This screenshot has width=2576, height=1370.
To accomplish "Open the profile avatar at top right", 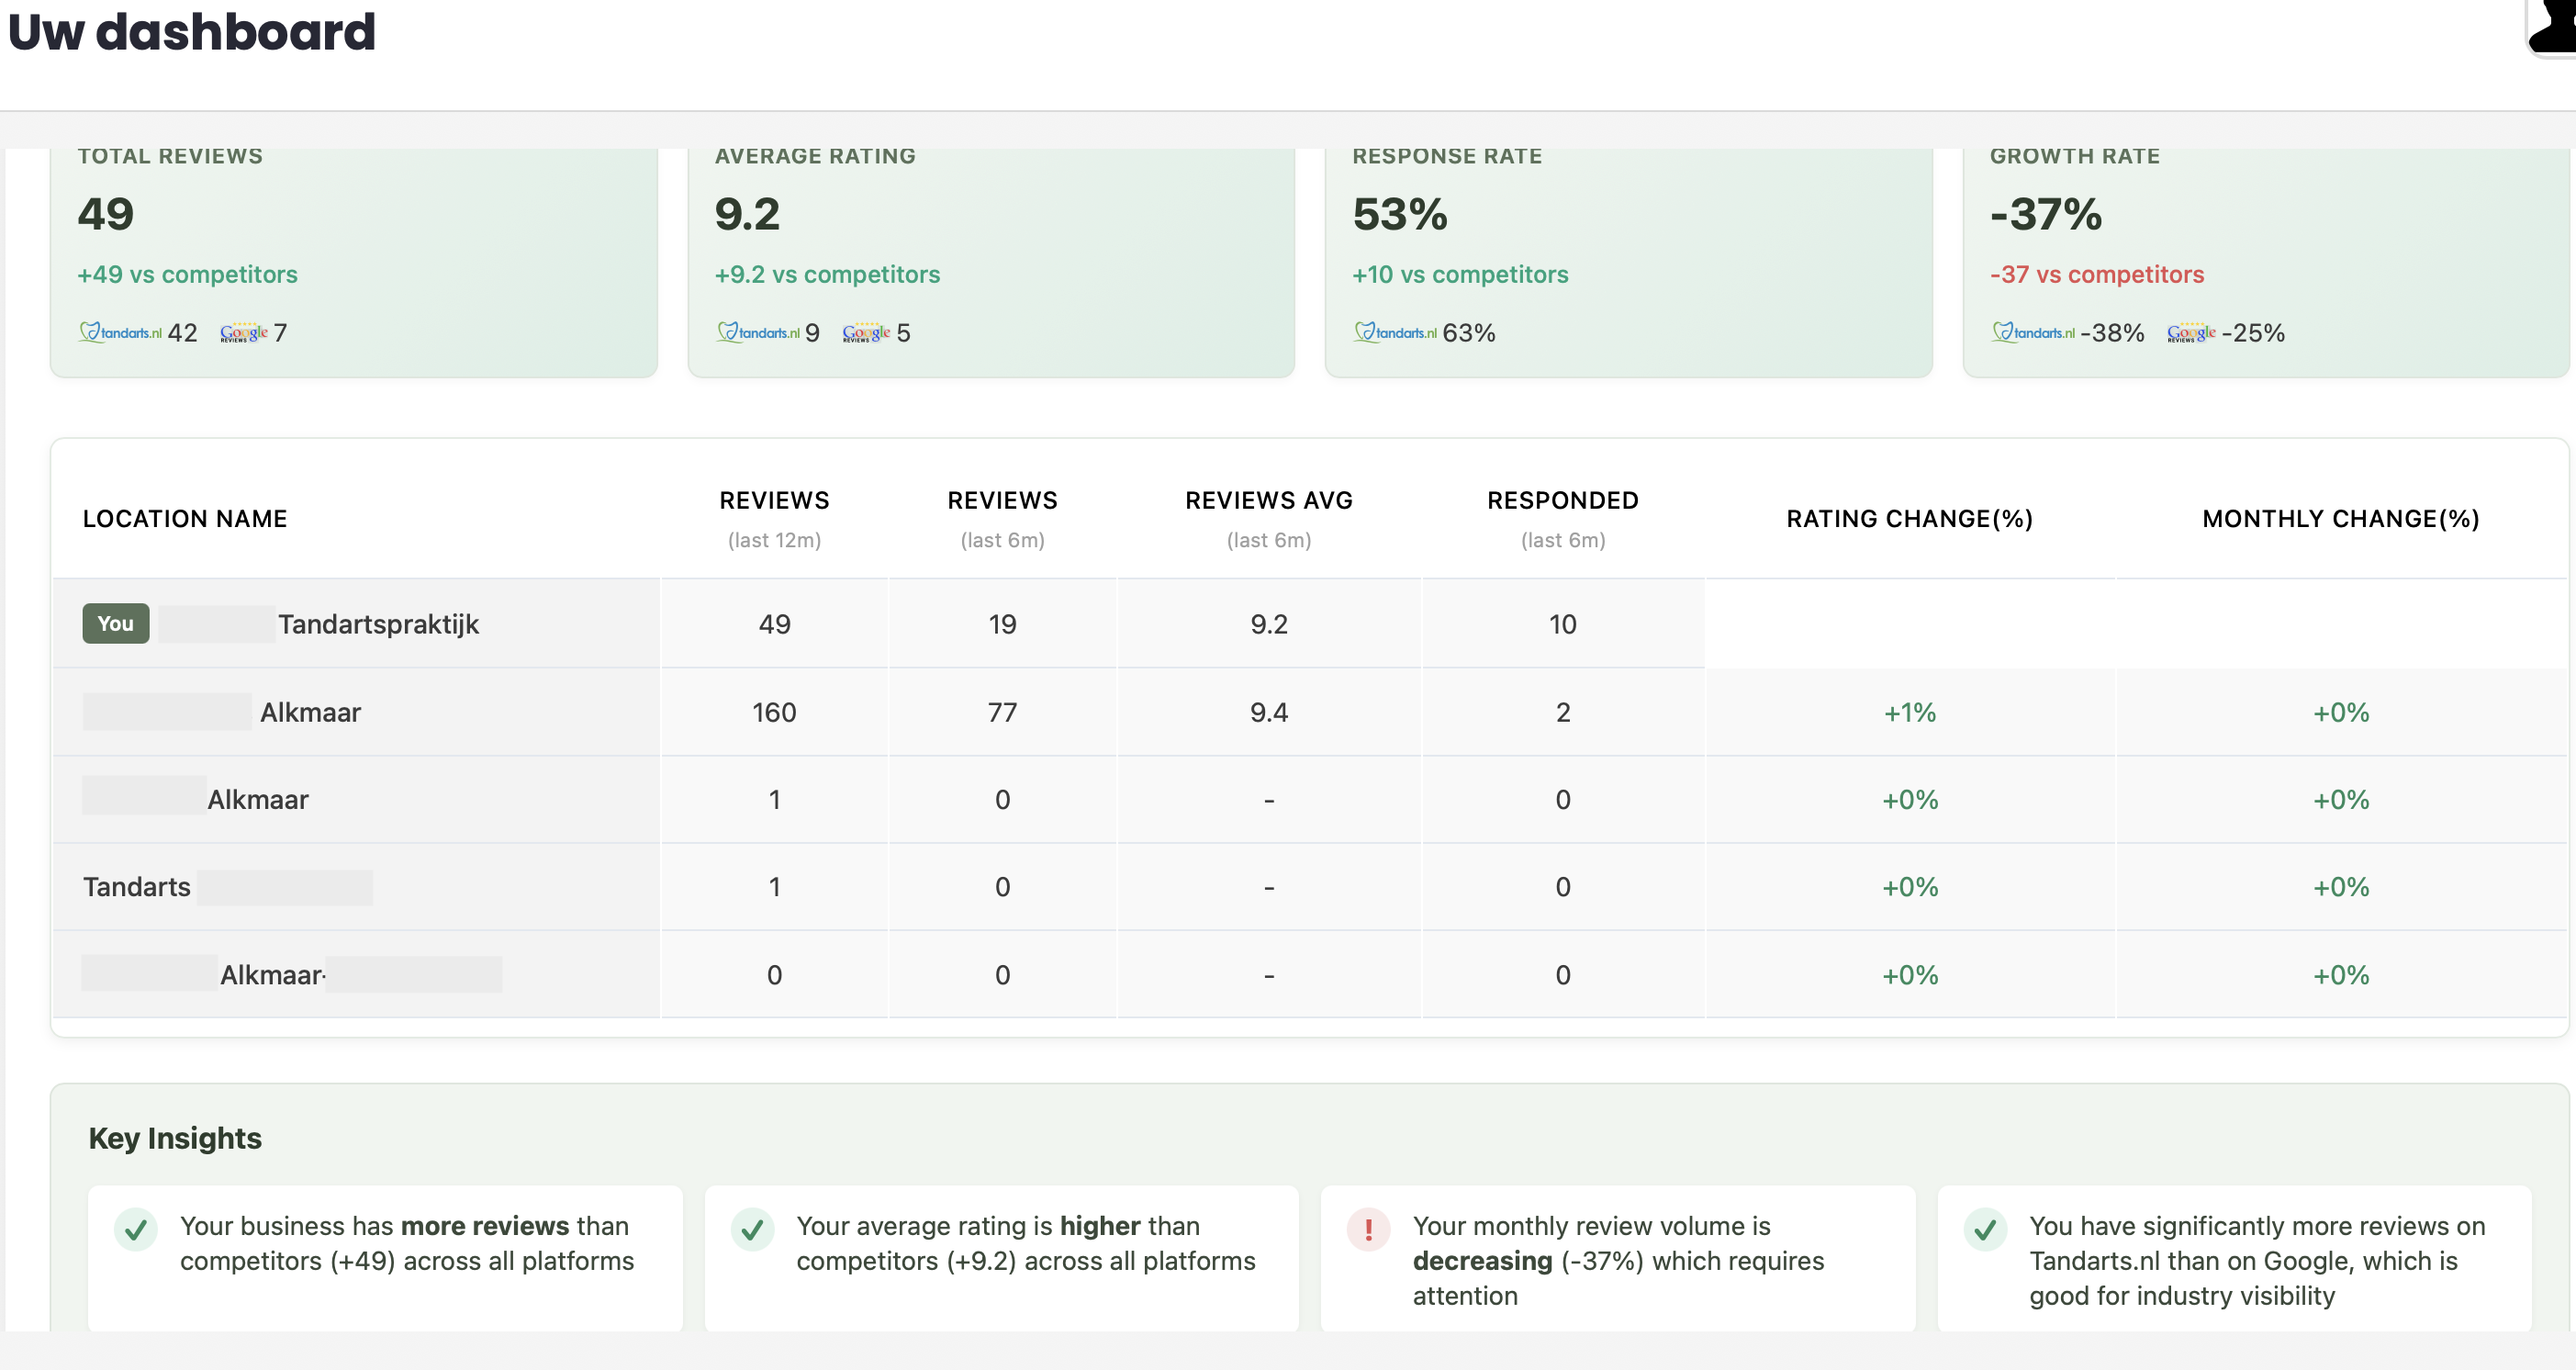I will click(x=2554, y=28).
